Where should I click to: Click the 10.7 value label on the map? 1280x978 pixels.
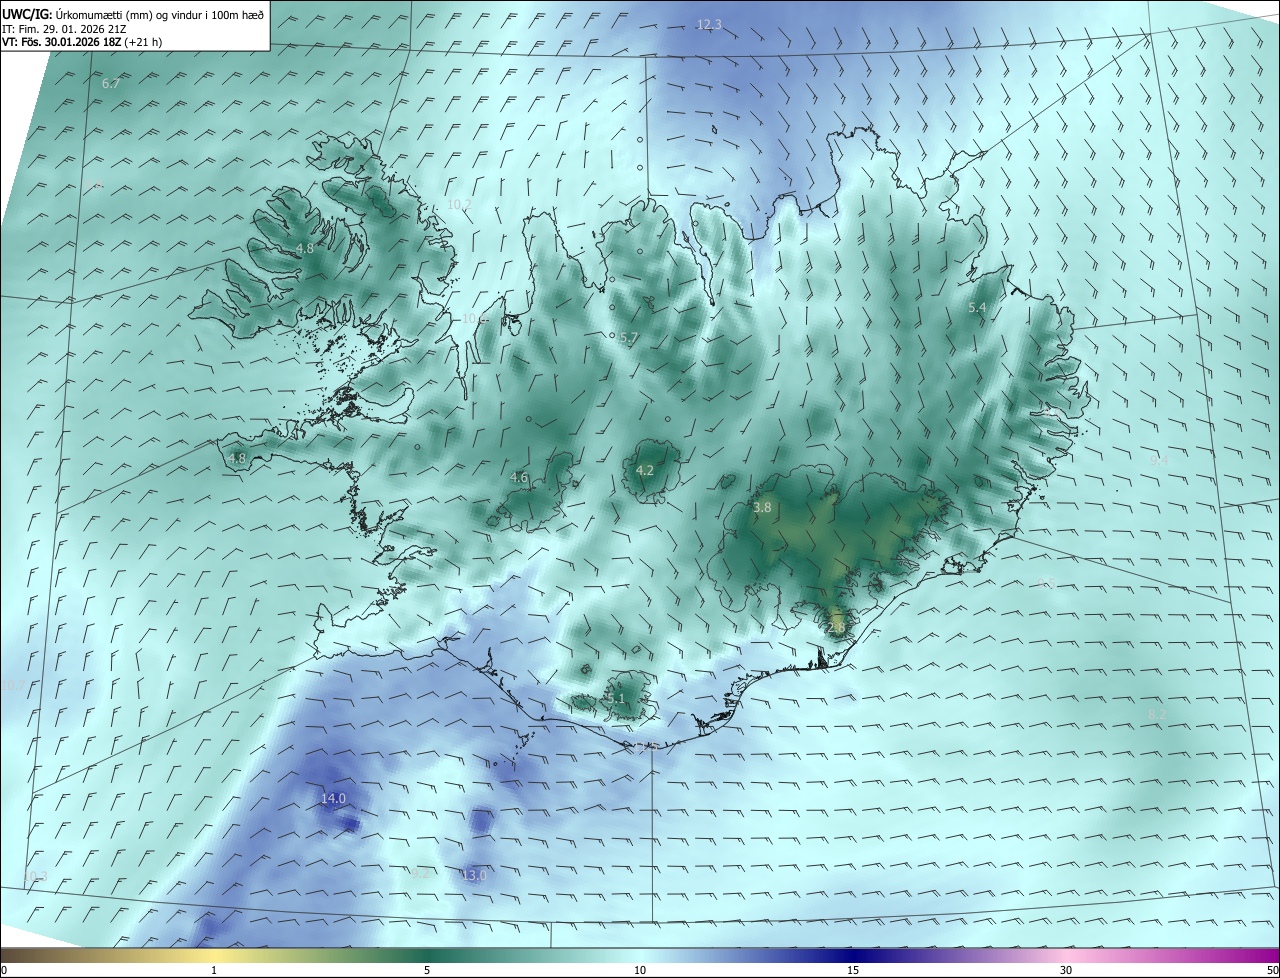[13, 686]
